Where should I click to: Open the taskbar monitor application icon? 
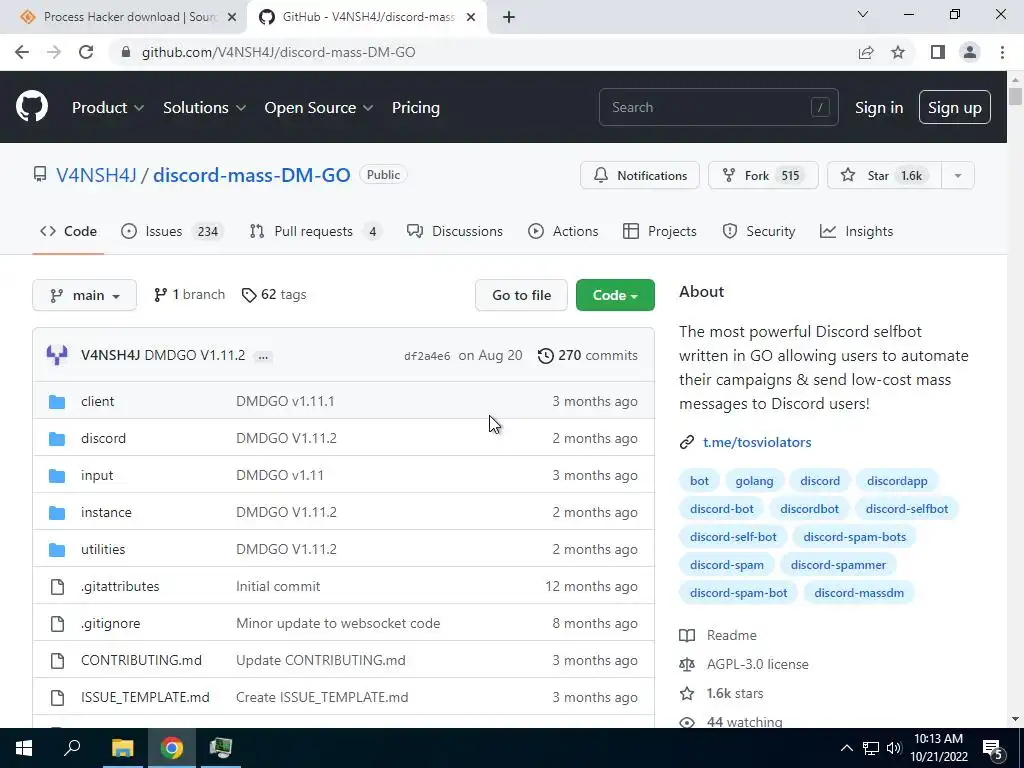coord(221,748)
